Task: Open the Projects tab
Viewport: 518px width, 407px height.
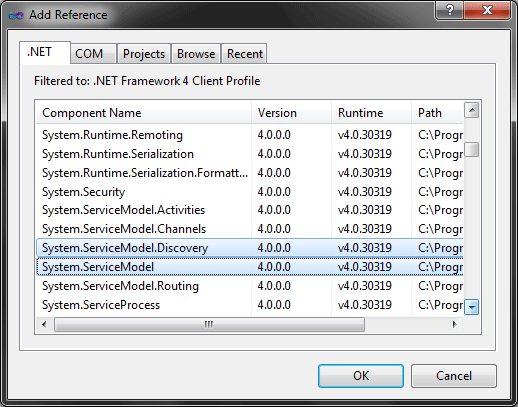Action: pyautogui.click(x=144, y=54)
